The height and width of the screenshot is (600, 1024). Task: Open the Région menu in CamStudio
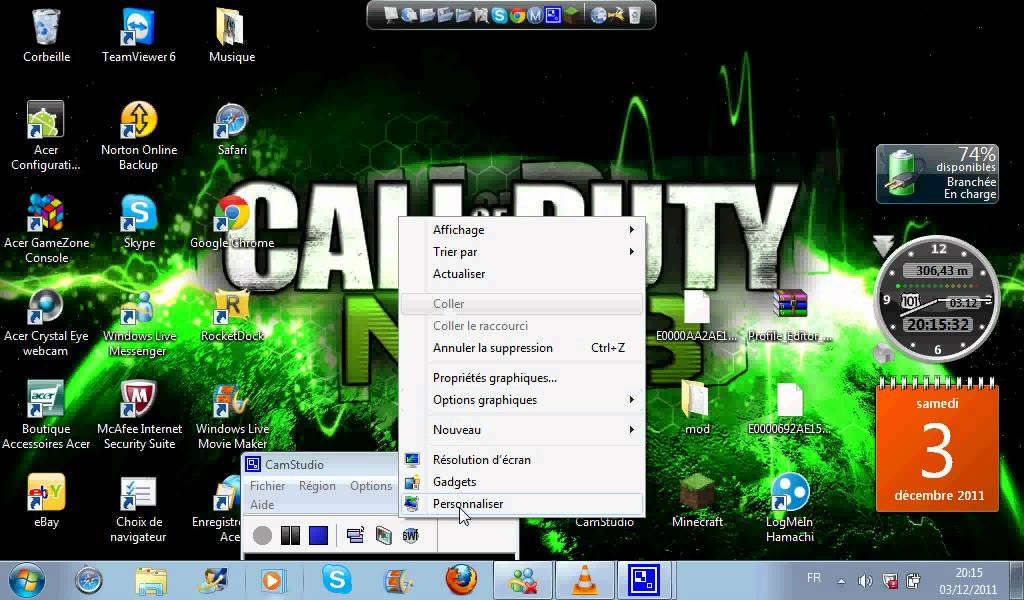point(317,486)
